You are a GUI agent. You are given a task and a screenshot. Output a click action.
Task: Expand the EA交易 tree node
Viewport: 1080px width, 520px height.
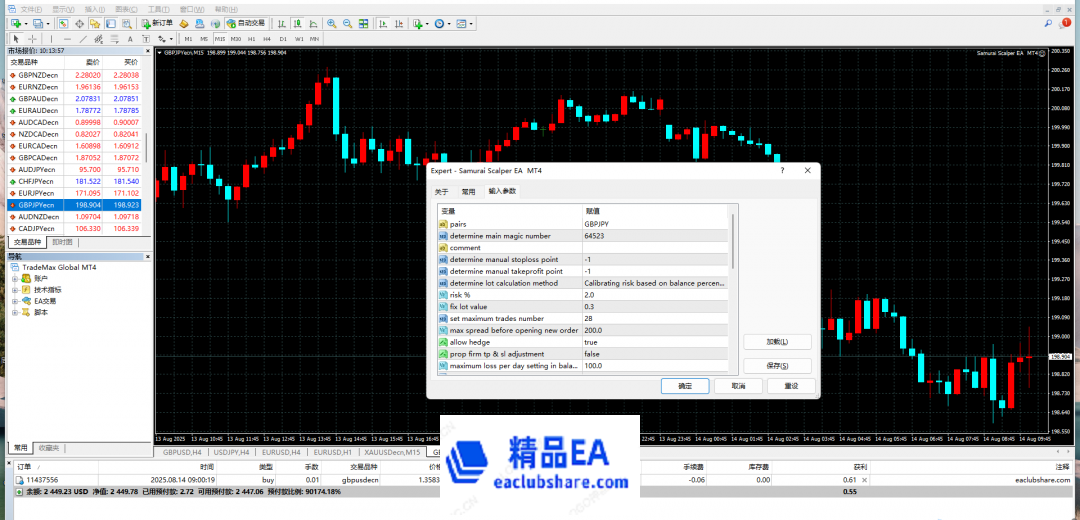15,300
